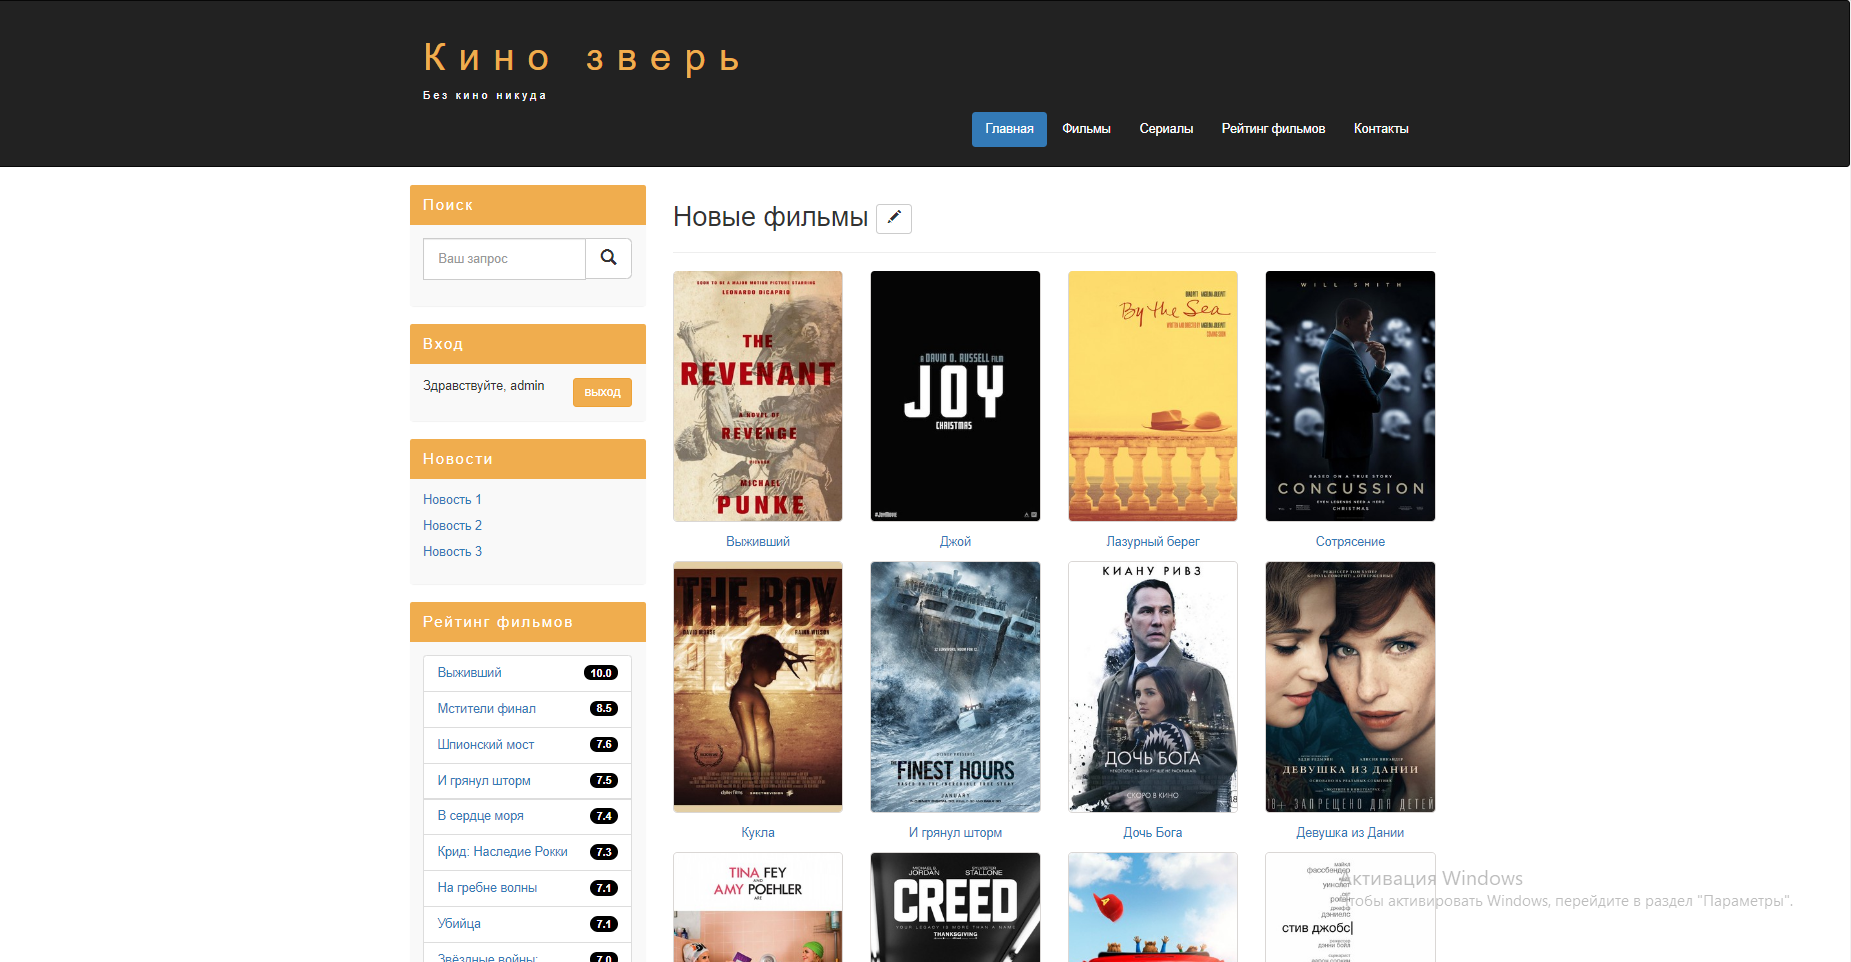
Task: Select Мстители финал in the rating list
Action: pos(486,708)
